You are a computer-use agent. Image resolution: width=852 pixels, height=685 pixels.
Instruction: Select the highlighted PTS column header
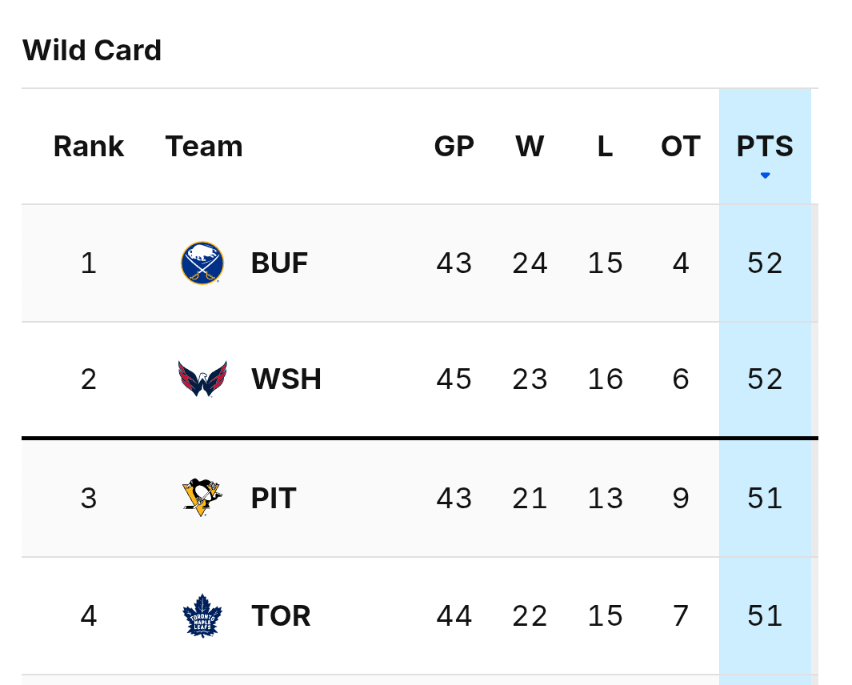765,147
